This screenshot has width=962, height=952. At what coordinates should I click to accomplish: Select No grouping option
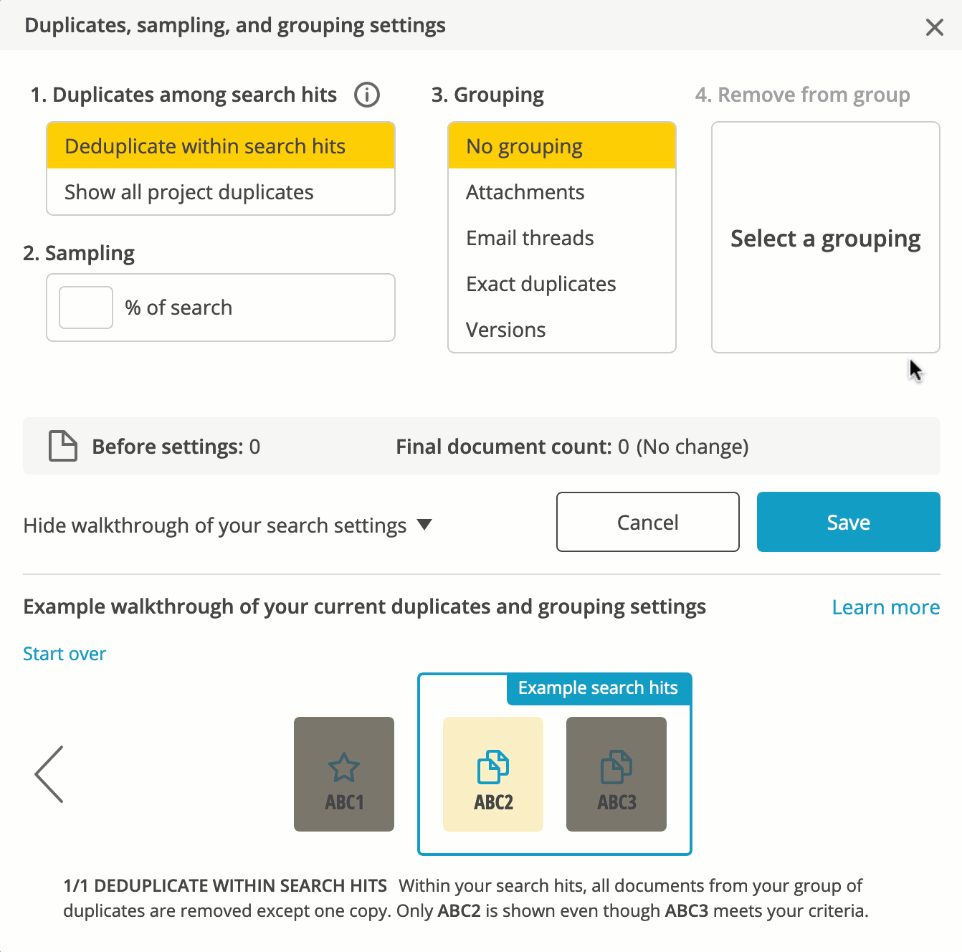coord(561,146)
